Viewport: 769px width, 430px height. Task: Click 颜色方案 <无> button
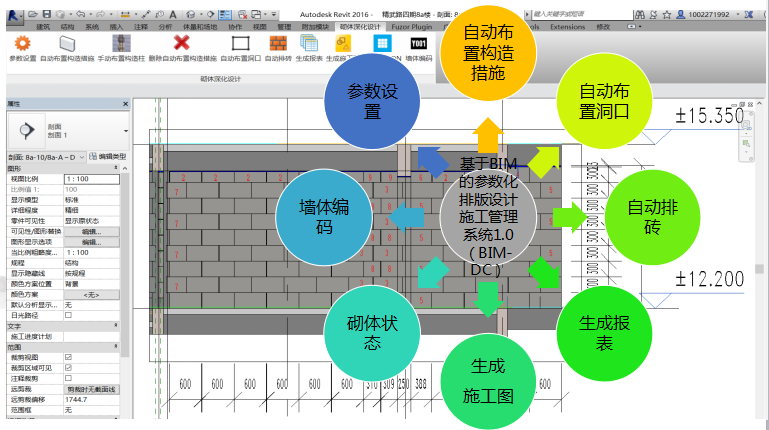point(92,295)
